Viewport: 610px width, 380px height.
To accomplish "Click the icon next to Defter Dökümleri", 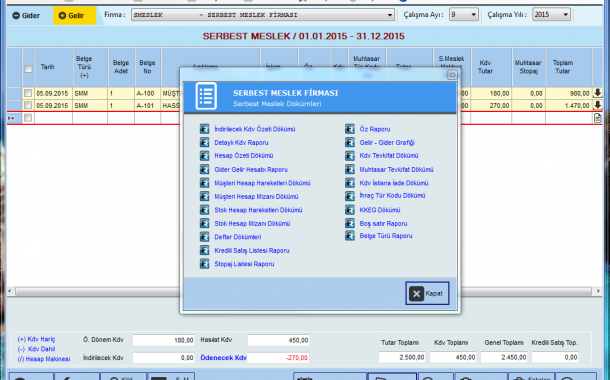I will (x=205, y=237).
